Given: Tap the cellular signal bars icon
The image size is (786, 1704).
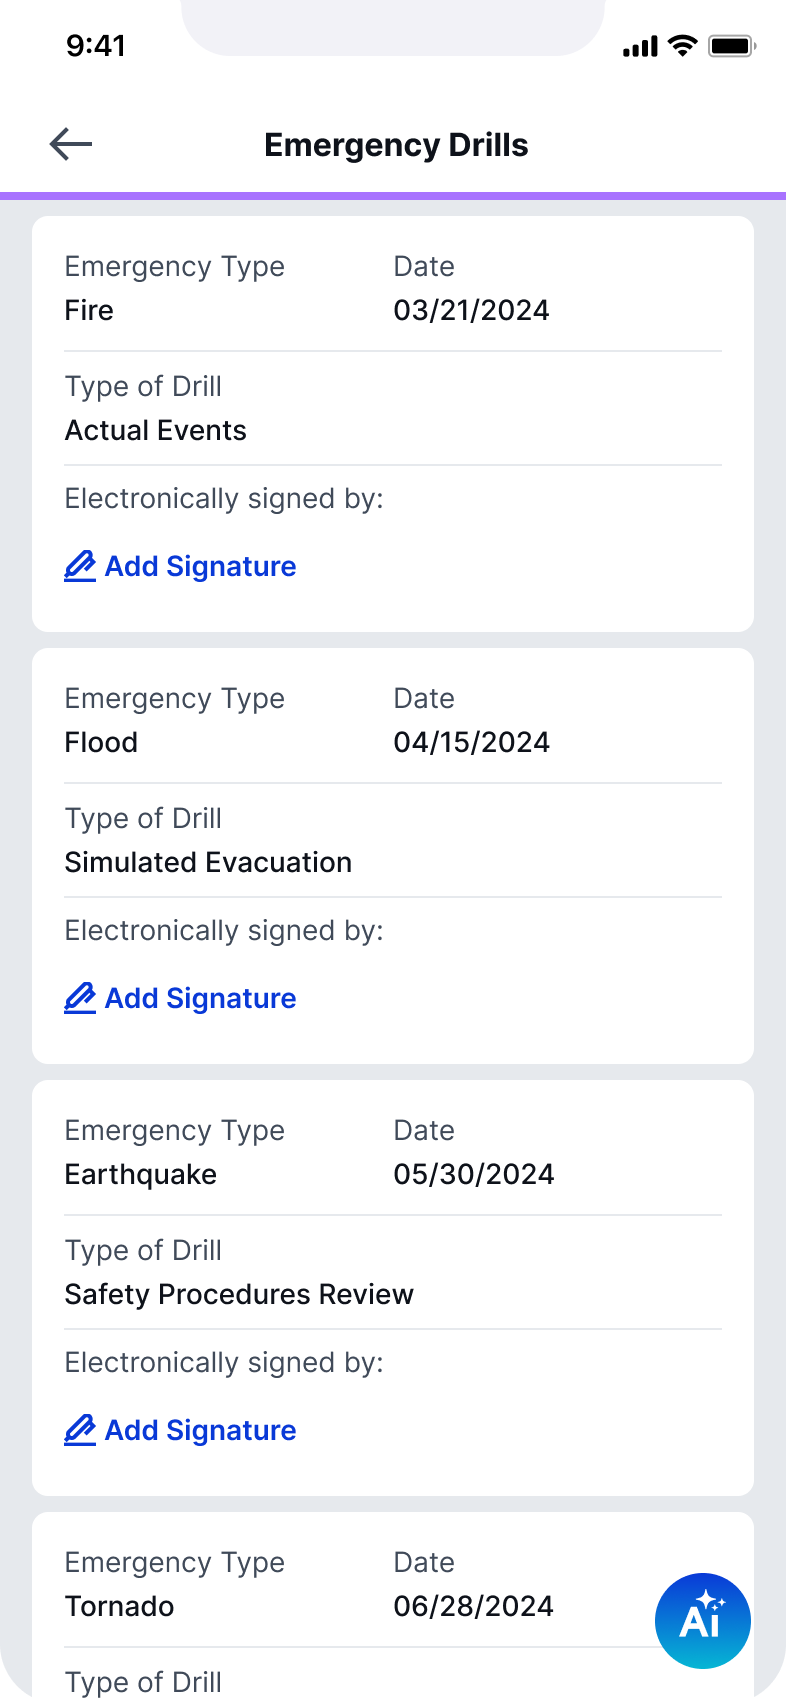Looking at the screenshot, I should [640, 47].
